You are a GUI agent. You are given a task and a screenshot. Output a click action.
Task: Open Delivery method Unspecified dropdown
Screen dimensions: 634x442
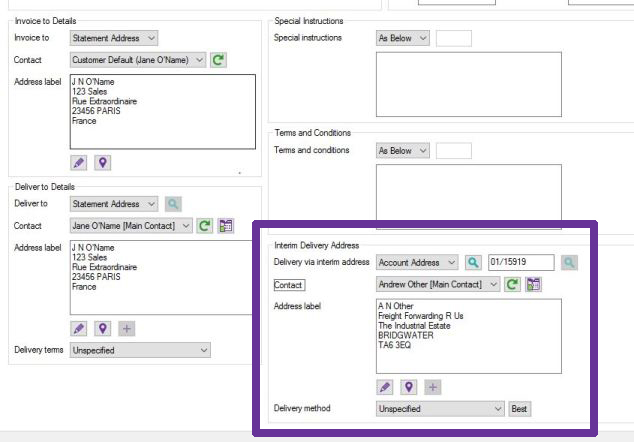click(440, 409)
